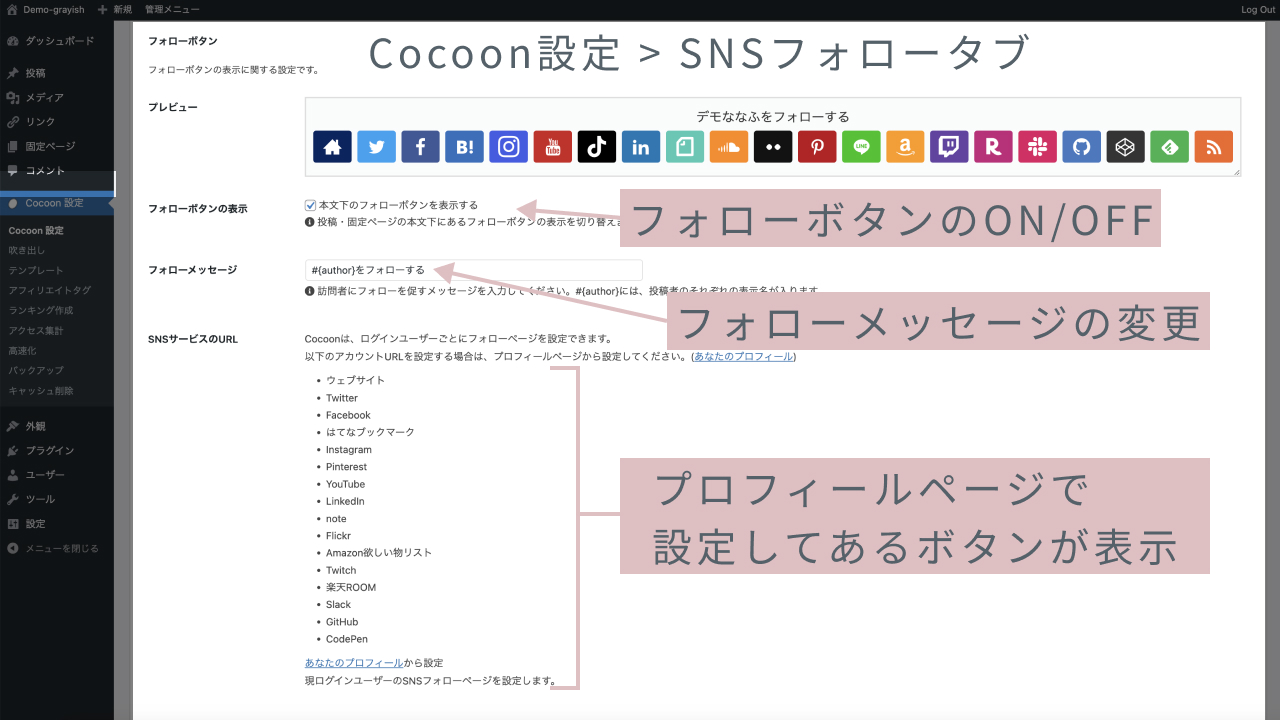This screenshot has width=1280, height=720.
Task: Open 投稿 menu in the sidebar
Action: tap(57, 74)
